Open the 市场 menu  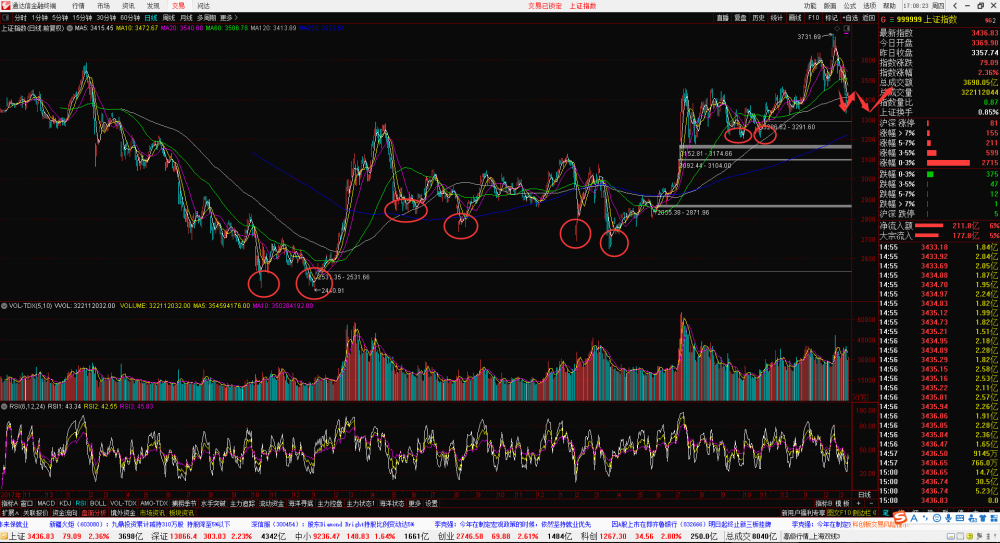pyautogui.click(x=103, y=6)
